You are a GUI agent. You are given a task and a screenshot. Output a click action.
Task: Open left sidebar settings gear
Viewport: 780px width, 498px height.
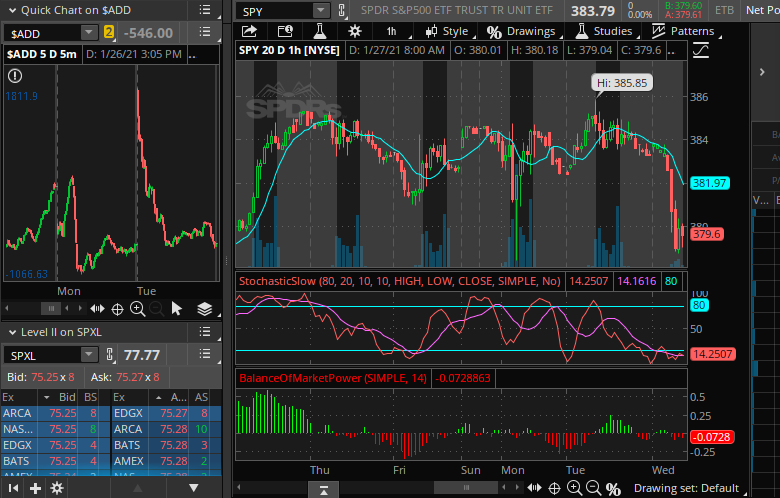[x=57, y=488]
